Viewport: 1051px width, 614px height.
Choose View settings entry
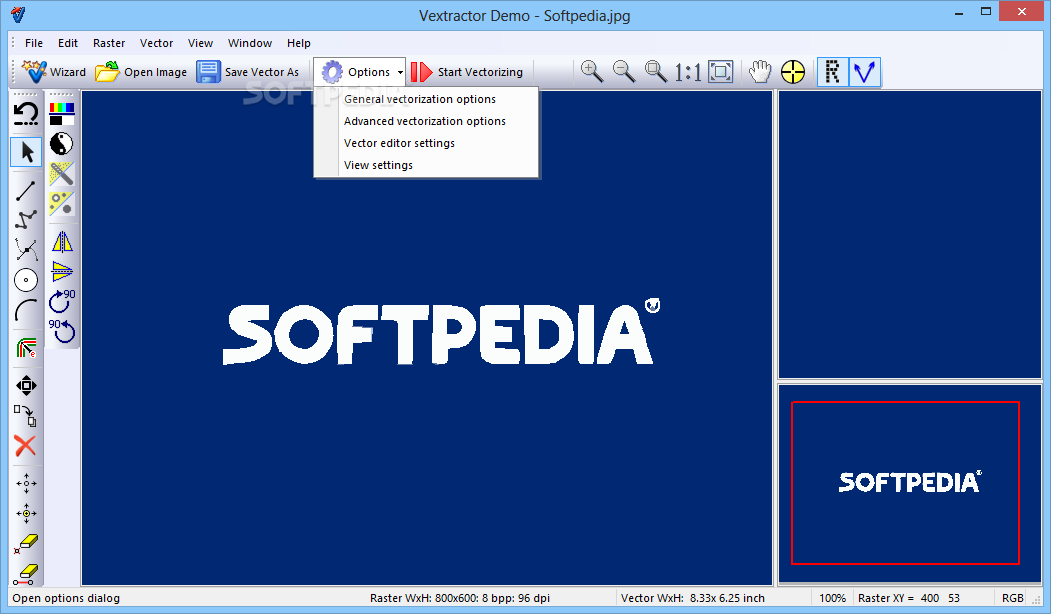click(426, 166)
